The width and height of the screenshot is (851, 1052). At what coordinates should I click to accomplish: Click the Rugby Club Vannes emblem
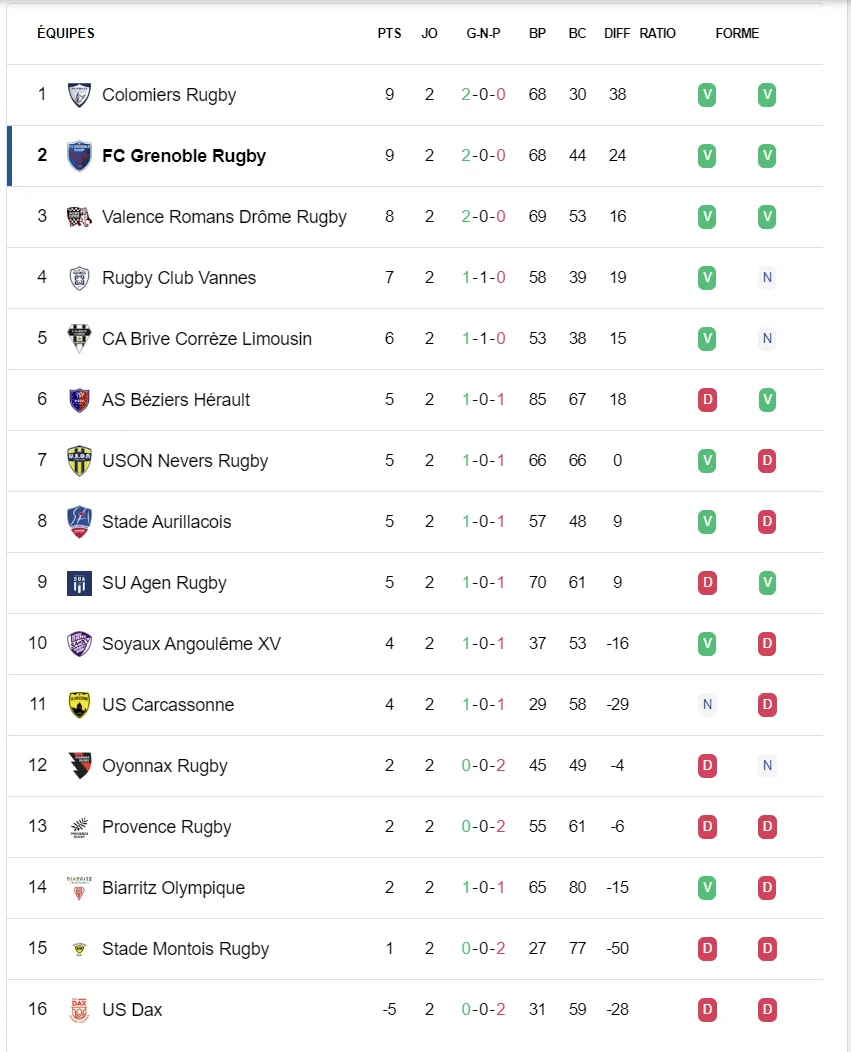[x=79, y=278]
